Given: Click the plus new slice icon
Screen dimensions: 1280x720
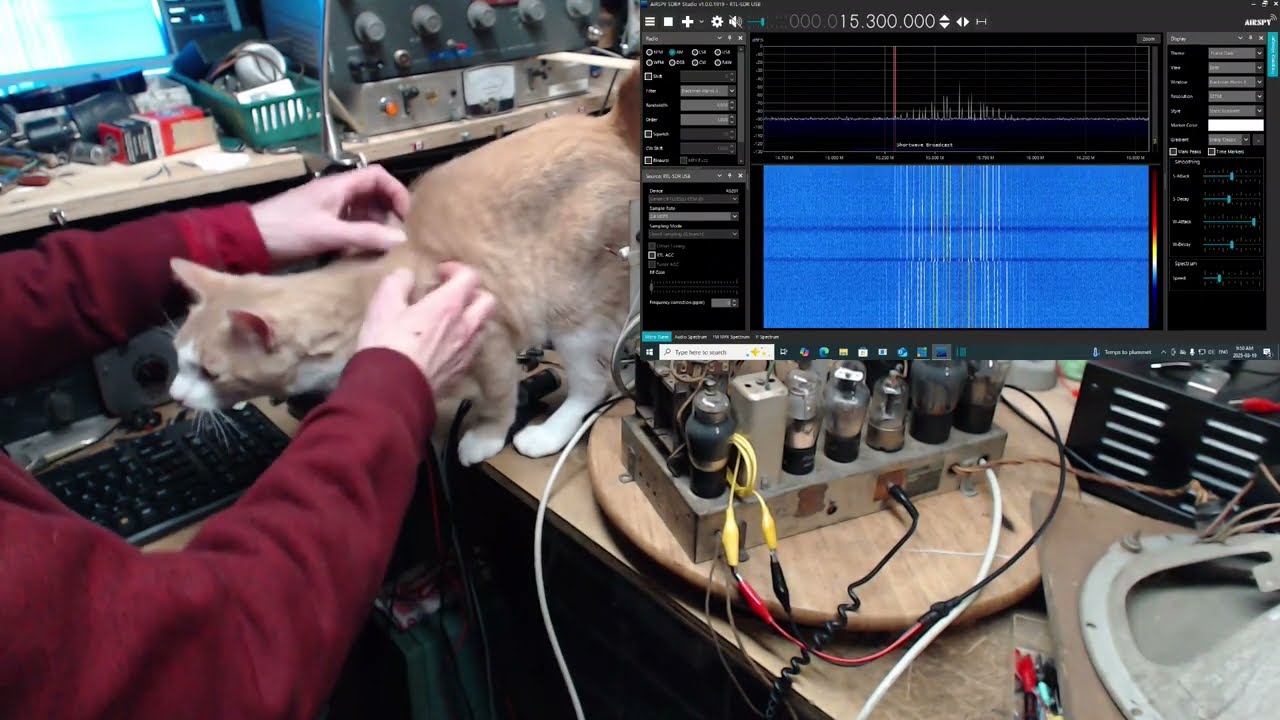Looking at the screenshot, I should tap(687, 21).
